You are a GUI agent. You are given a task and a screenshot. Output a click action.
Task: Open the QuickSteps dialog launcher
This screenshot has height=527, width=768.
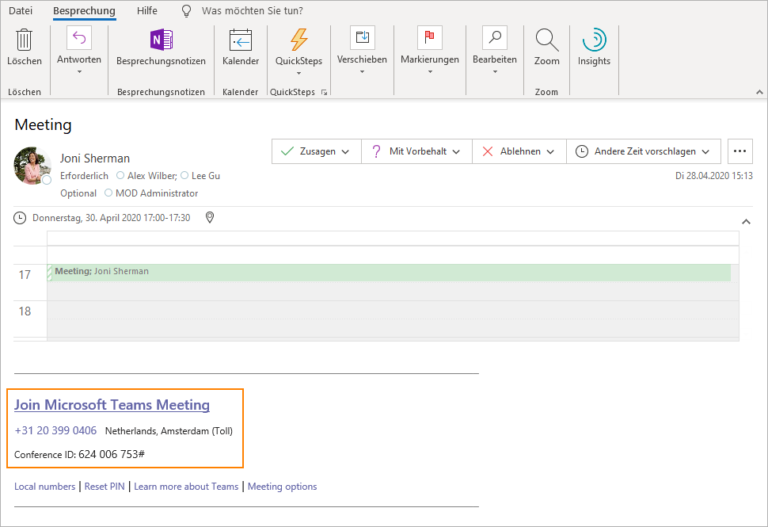pyautogui.click(x=324, y=92)
